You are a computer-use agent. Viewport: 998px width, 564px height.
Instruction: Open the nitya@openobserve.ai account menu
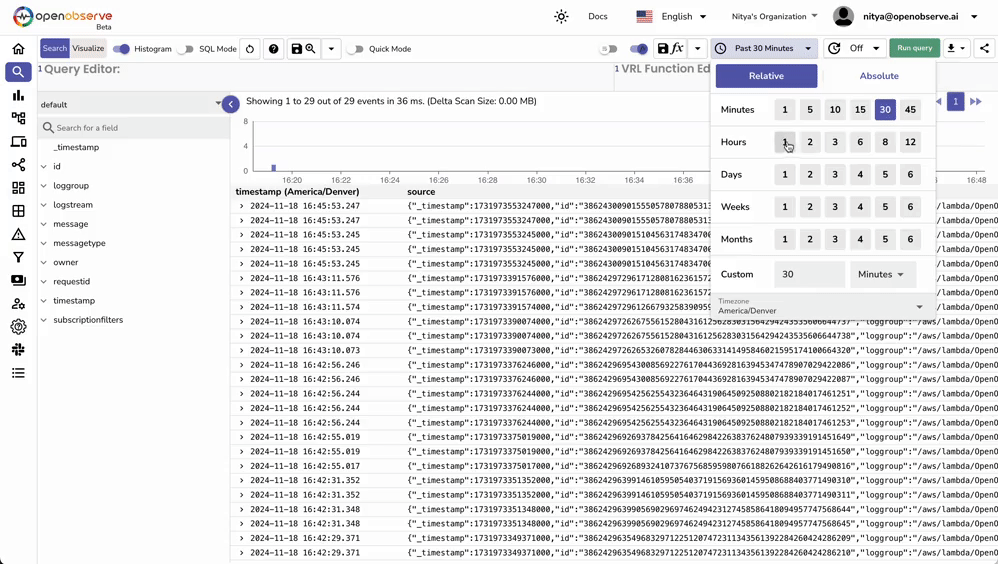(919, 17)
